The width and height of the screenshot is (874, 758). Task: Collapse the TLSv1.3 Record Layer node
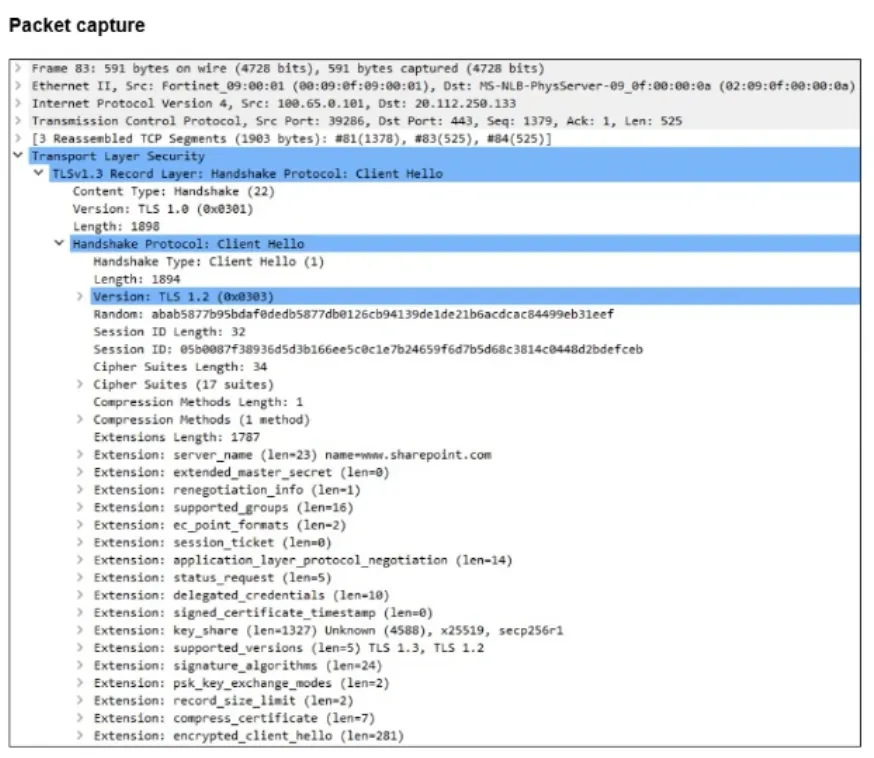pyautogui.click(x=38, y=173)
